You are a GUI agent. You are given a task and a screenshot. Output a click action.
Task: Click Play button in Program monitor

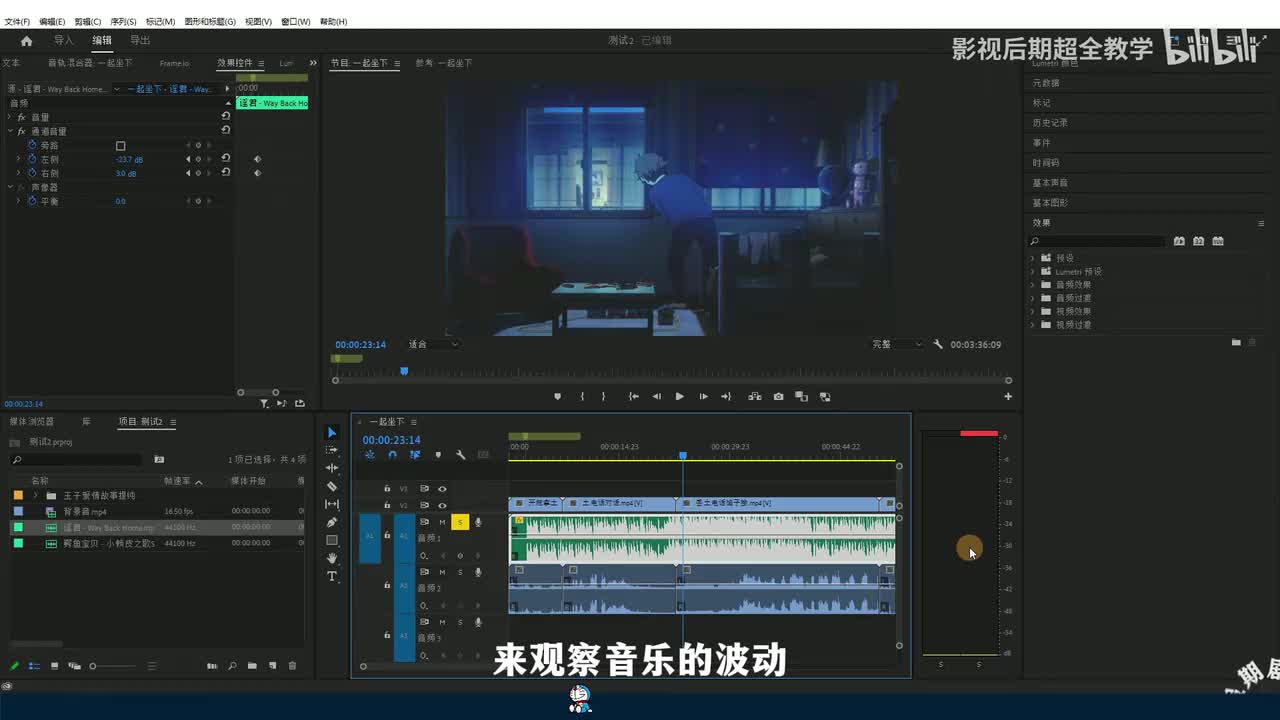[x=679, y=396]
